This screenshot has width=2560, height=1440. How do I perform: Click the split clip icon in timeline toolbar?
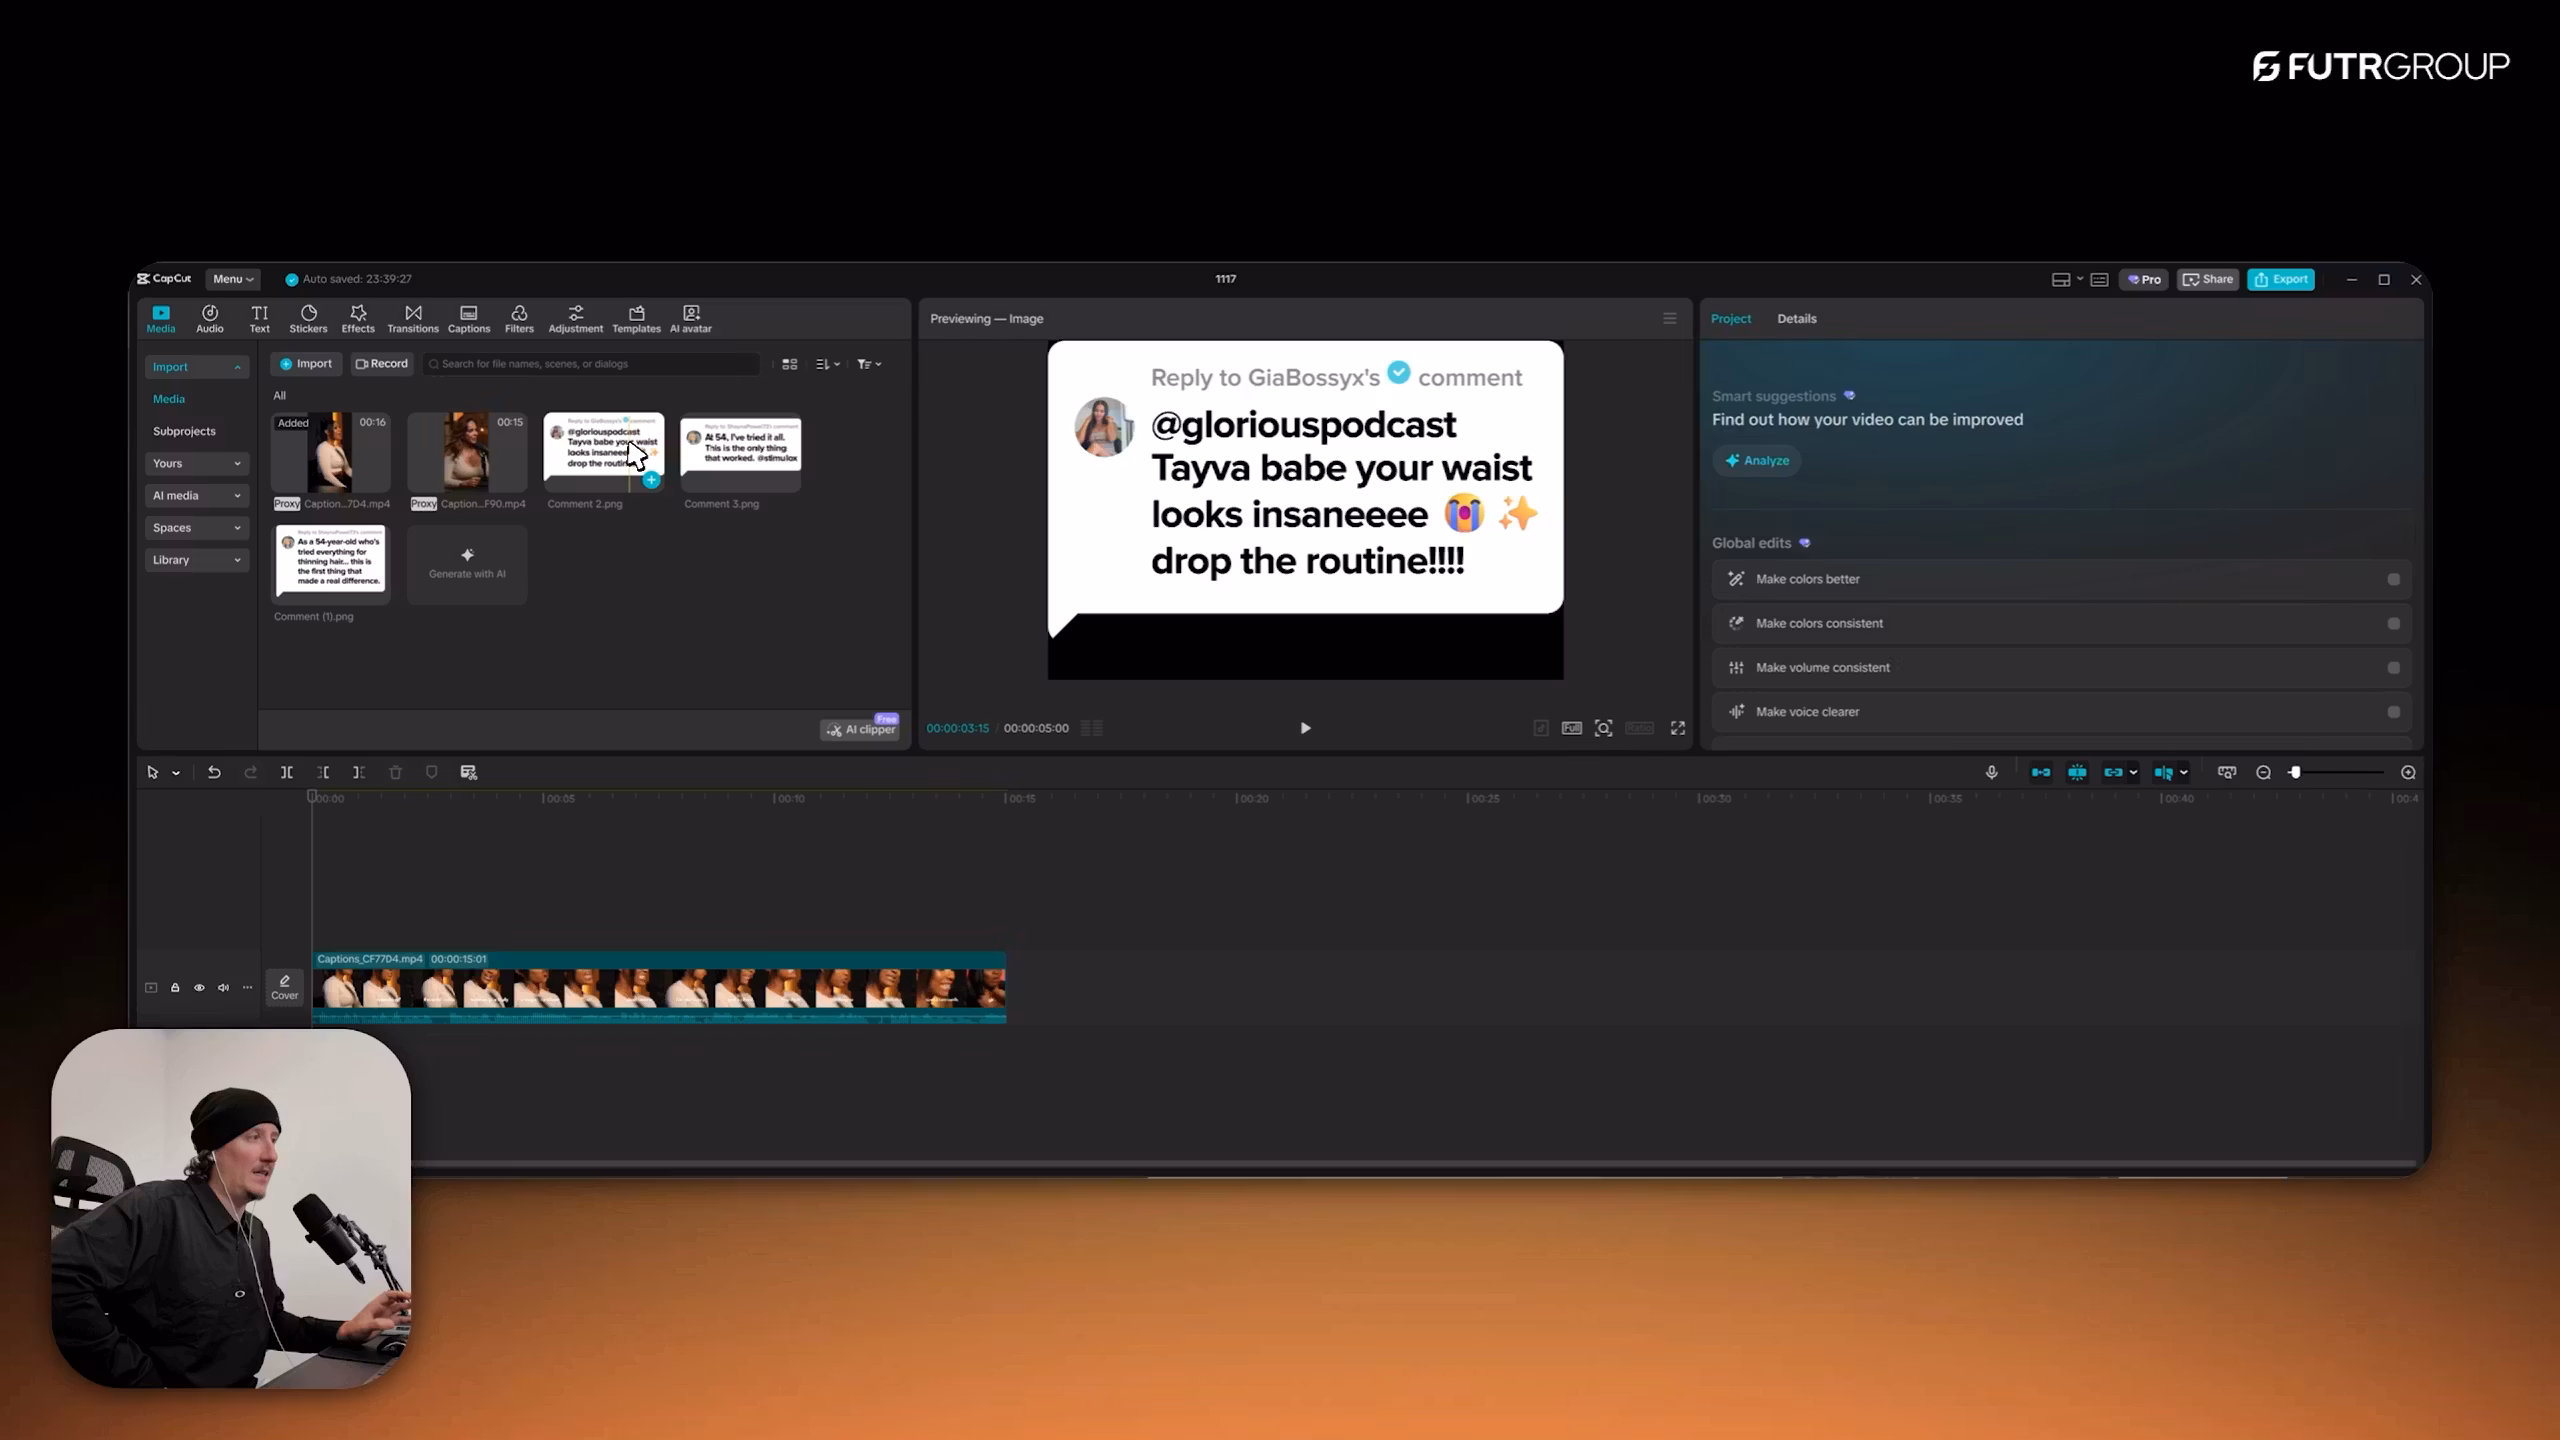click(287, 772)
